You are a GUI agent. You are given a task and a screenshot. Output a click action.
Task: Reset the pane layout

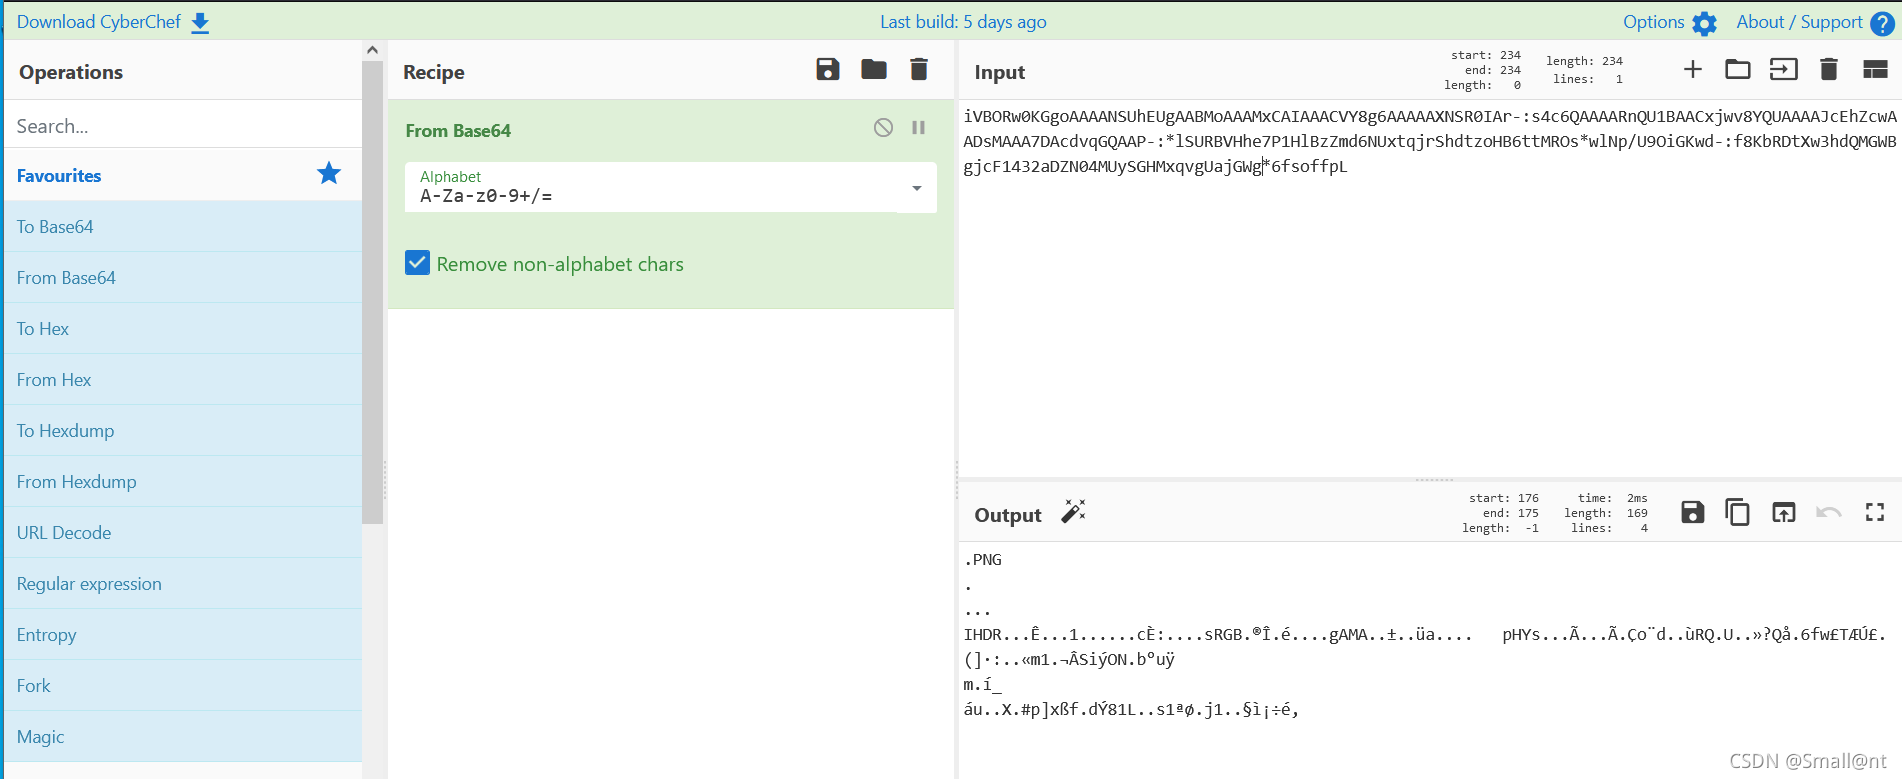(x=1875, y=69)
